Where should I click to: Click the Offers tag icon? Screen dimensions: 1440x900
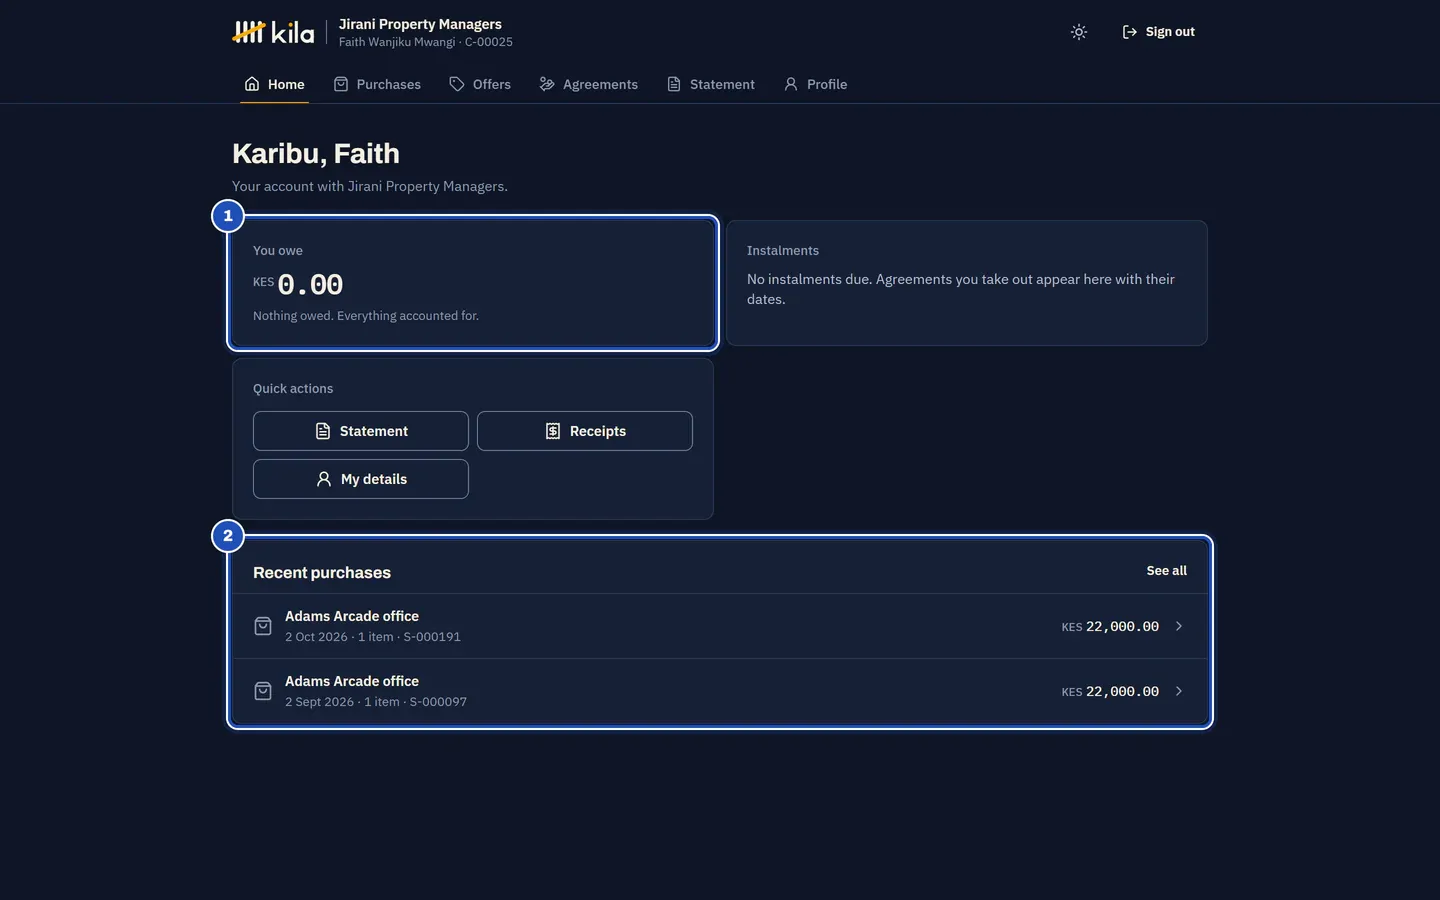pos(457,84)
